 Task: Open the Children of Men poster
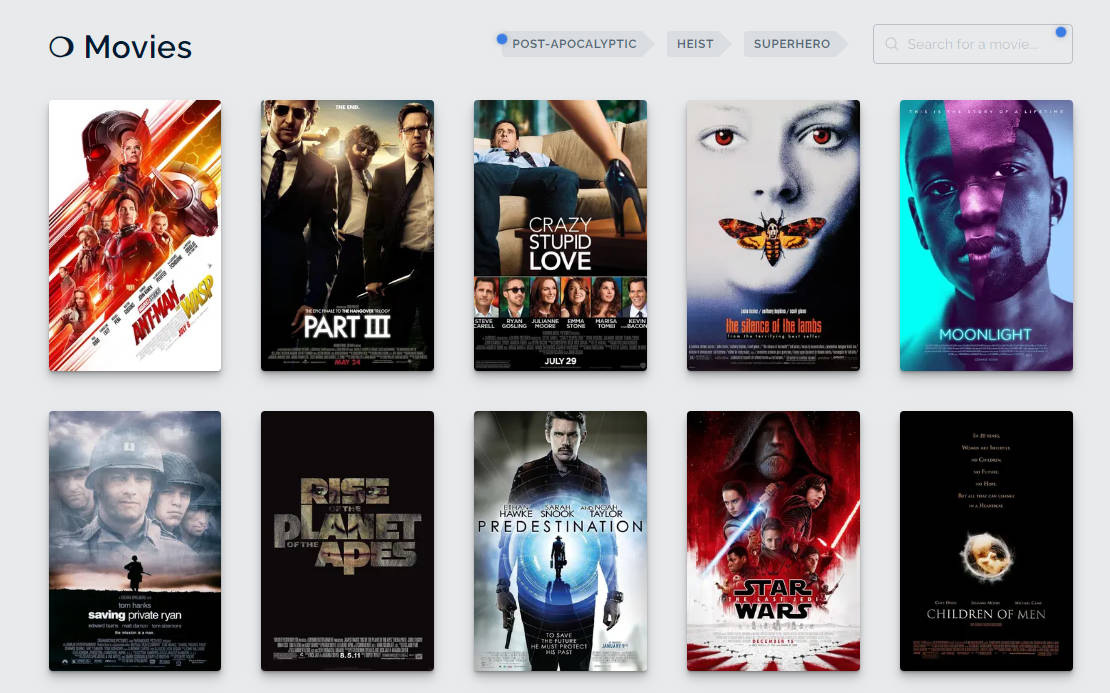986,540
